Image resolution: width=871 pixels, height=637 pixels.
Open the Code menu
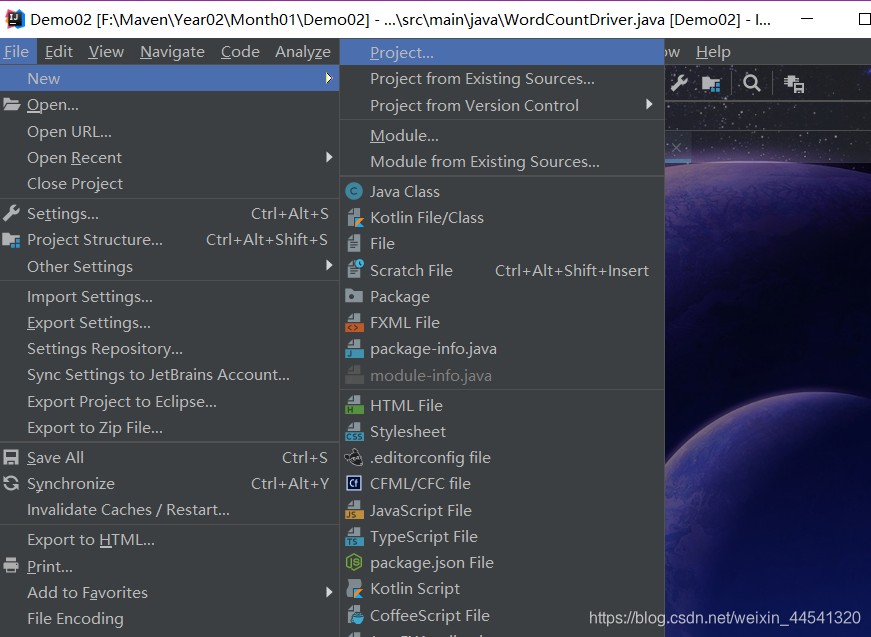tap(240, 52)
